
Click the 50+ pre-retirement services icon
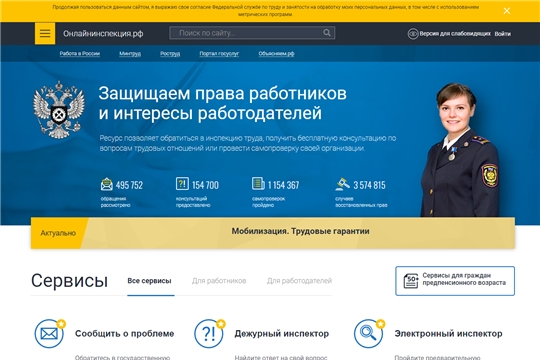tap(411, 281)
